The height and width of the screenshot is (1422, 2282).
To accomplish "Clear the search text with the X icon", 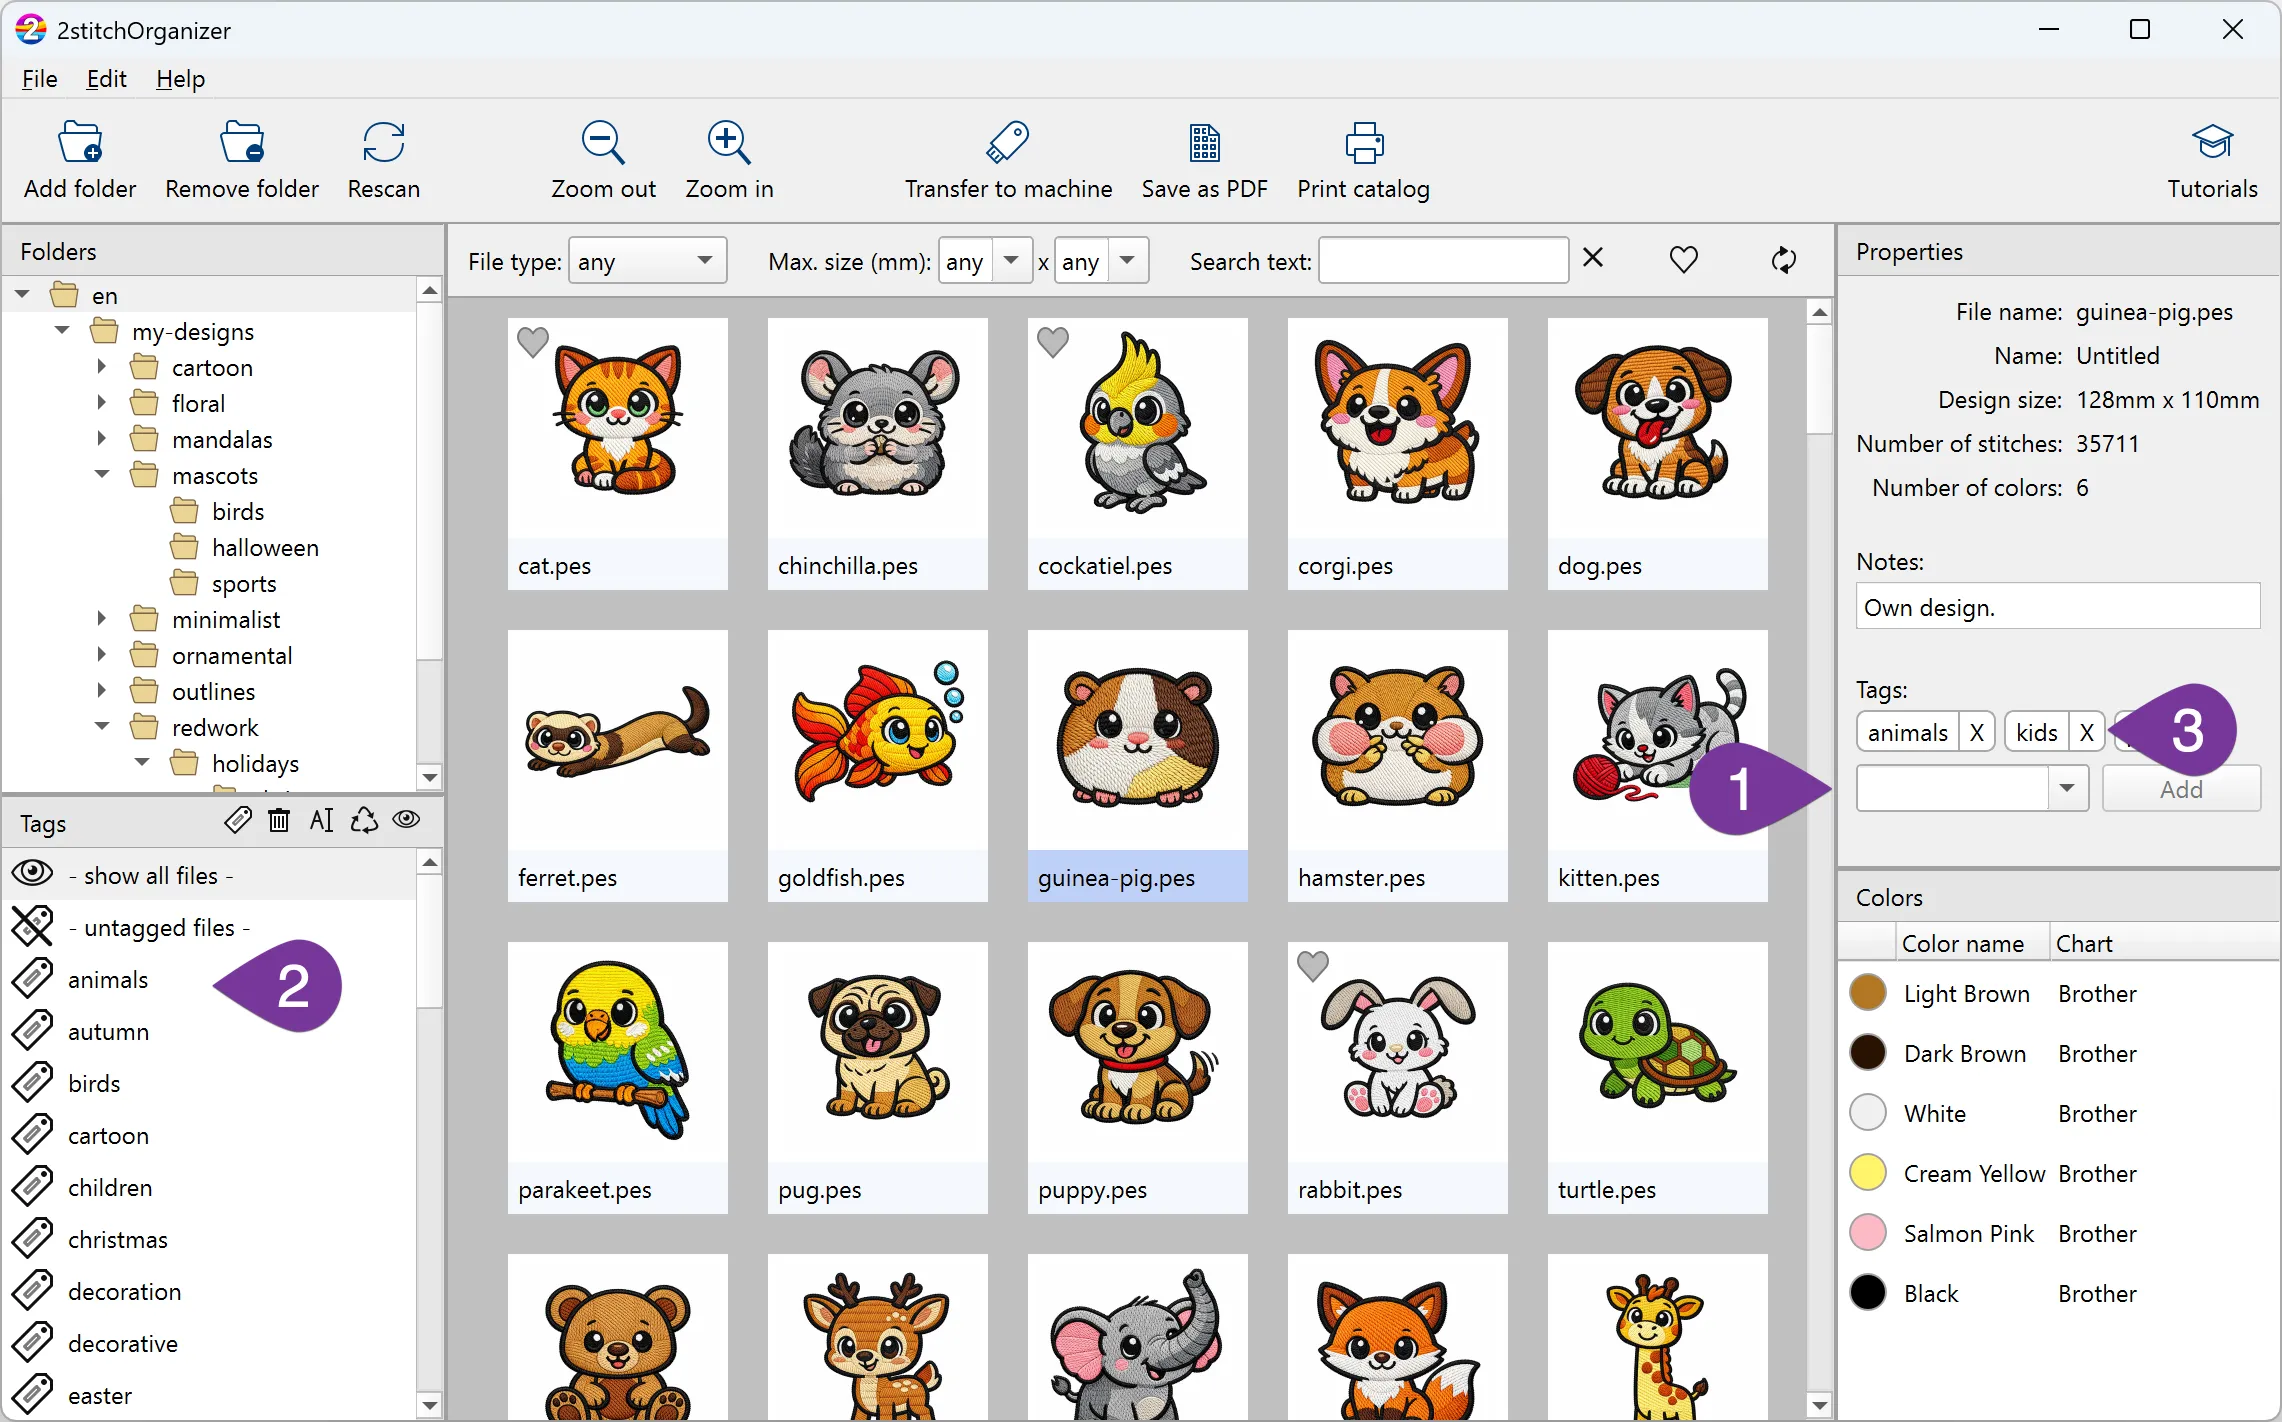I will coord(1593,258).
